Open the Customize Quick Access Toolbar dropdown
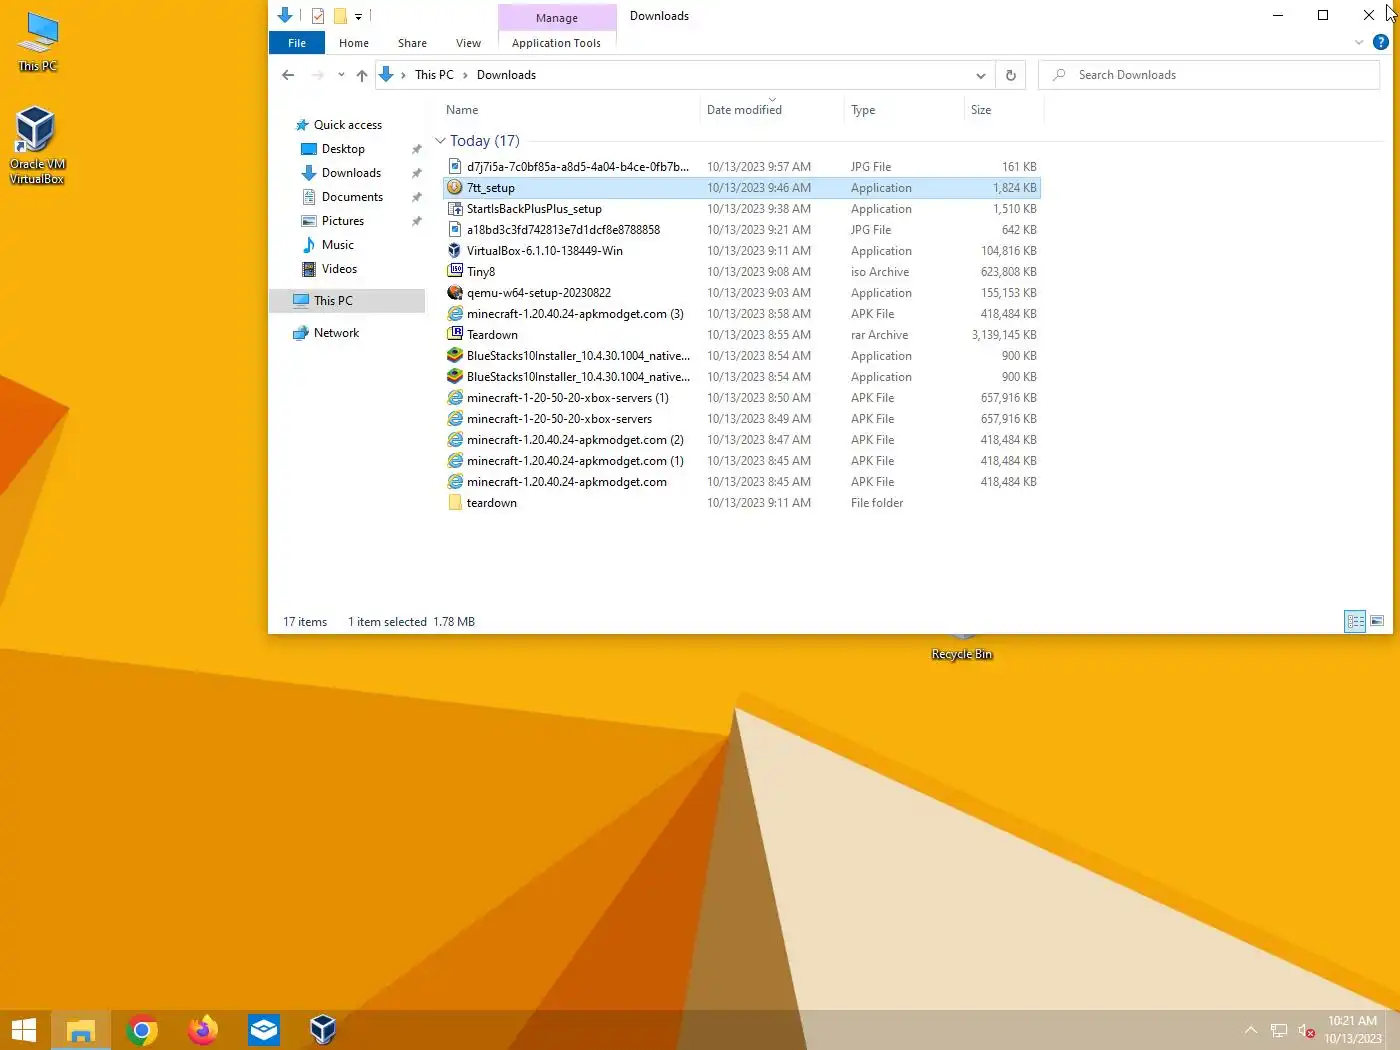 [358, 17]
